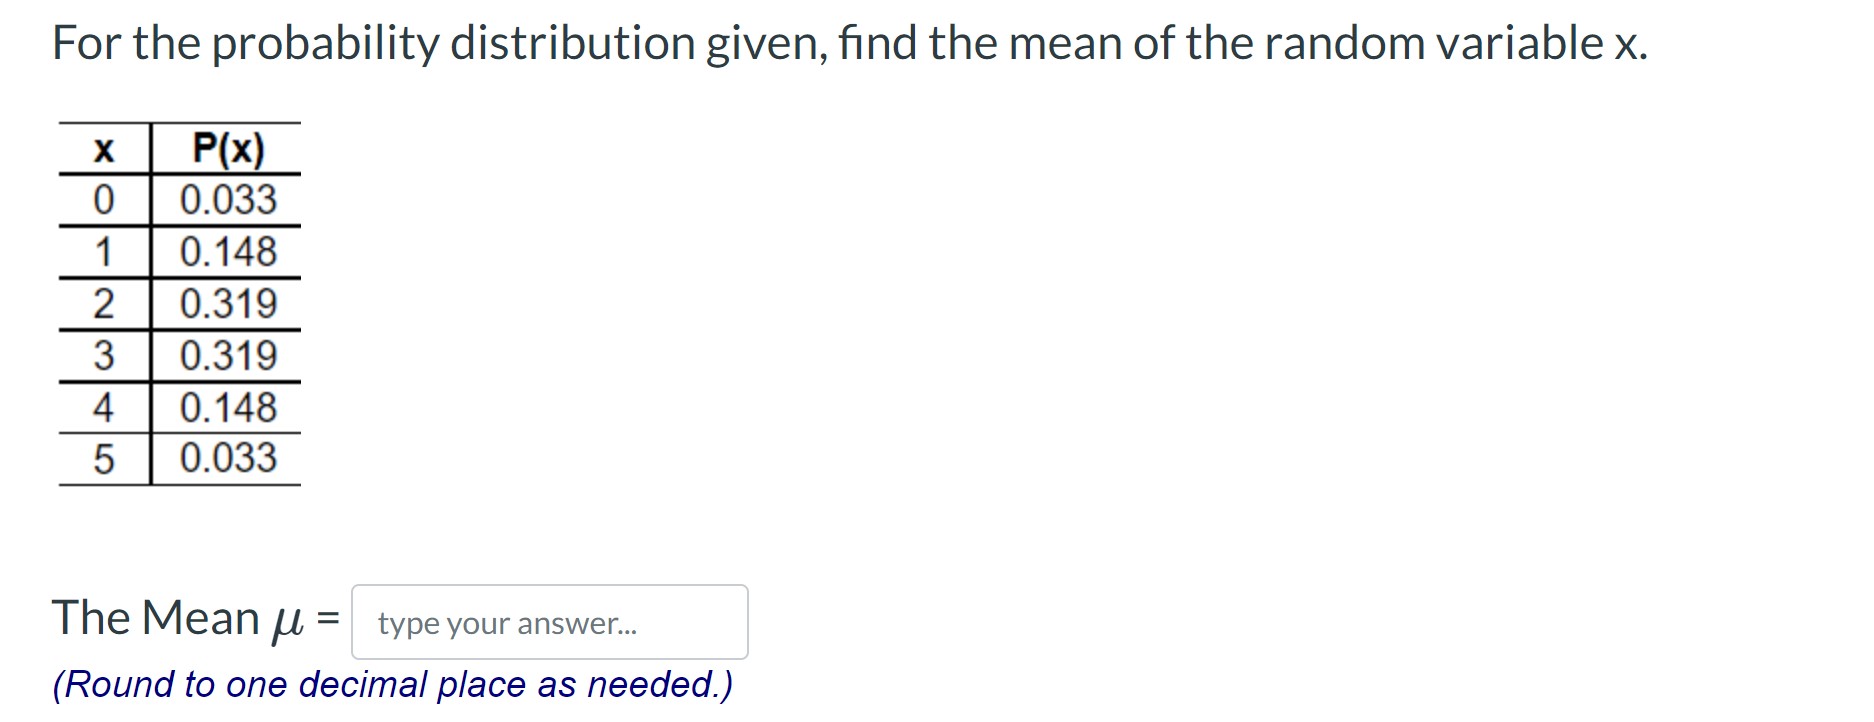Click the P(x) column header
Screen dimensions: 1874x722
click(226, 150)
